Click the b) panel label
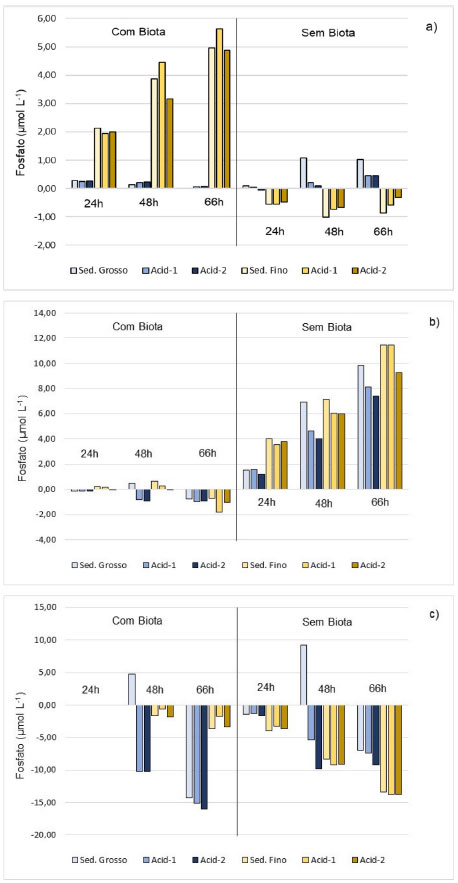458x883 pixels. pyautogui.click(x=432, y=322)
